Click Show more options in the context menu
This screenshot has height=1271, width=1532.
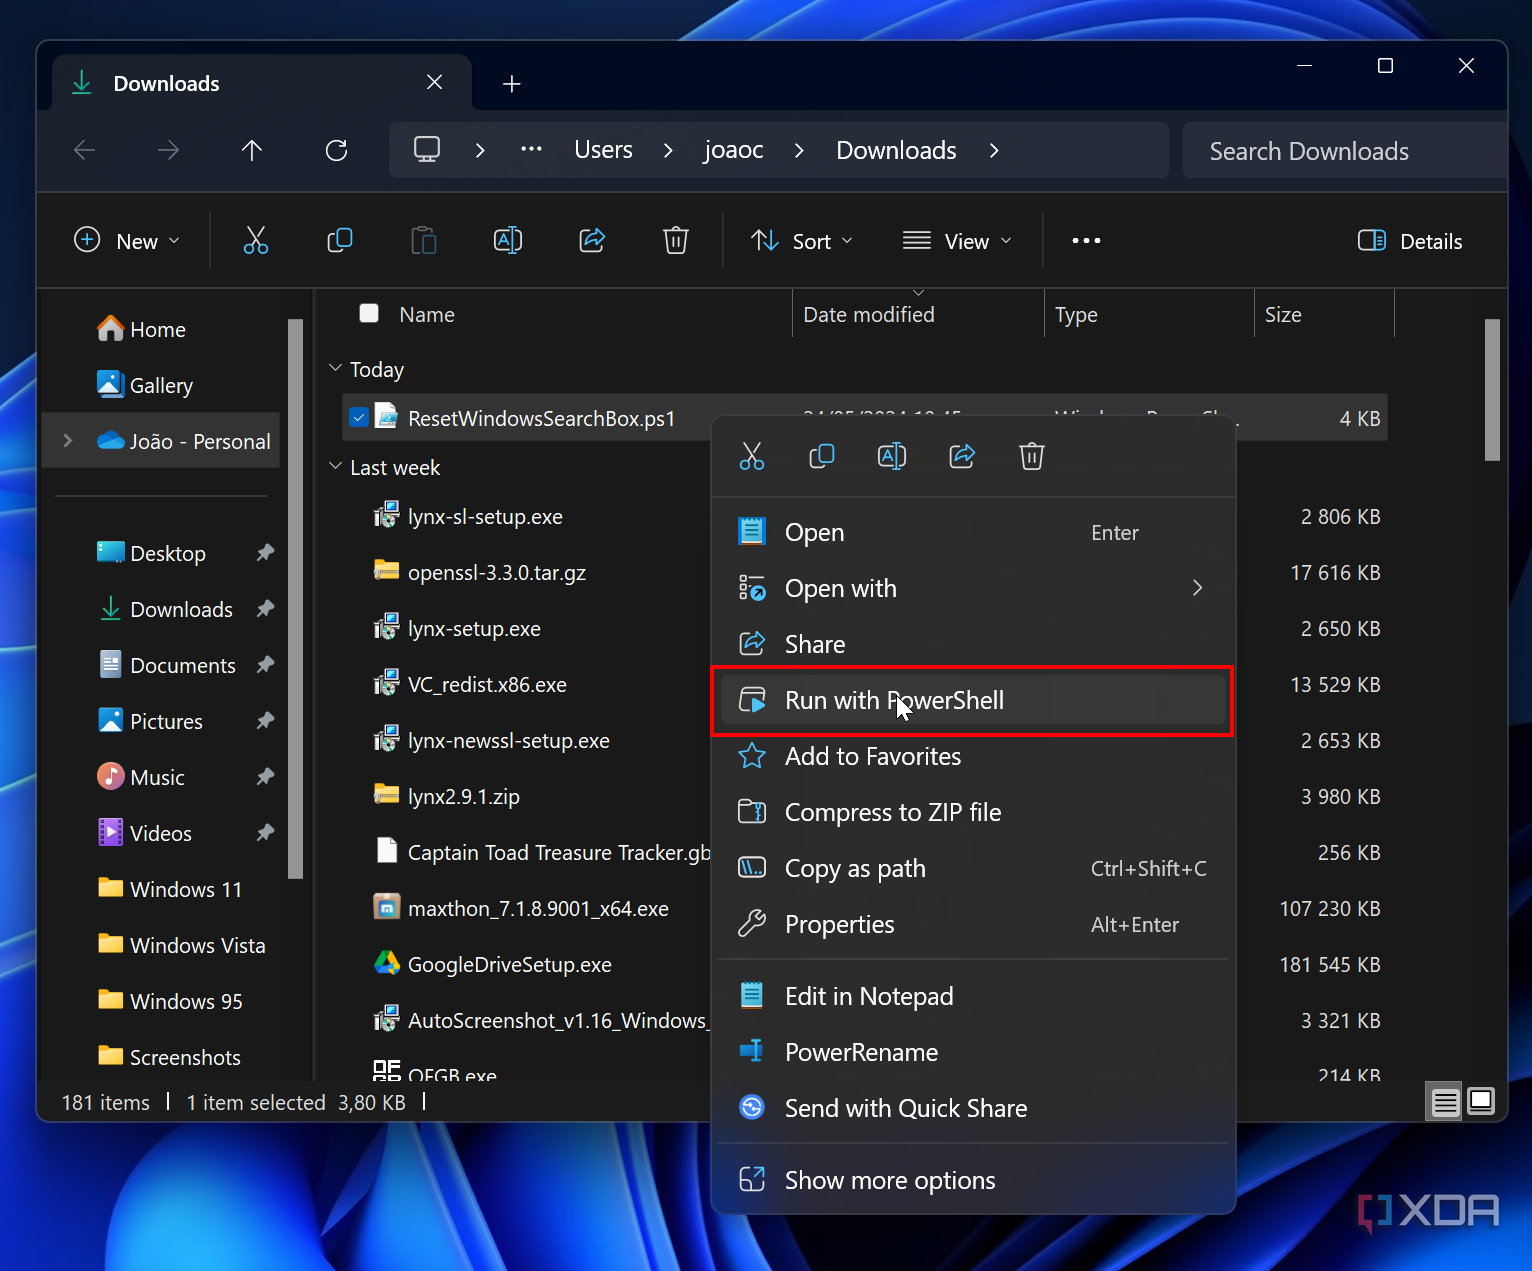click(x=890, y=1180)
